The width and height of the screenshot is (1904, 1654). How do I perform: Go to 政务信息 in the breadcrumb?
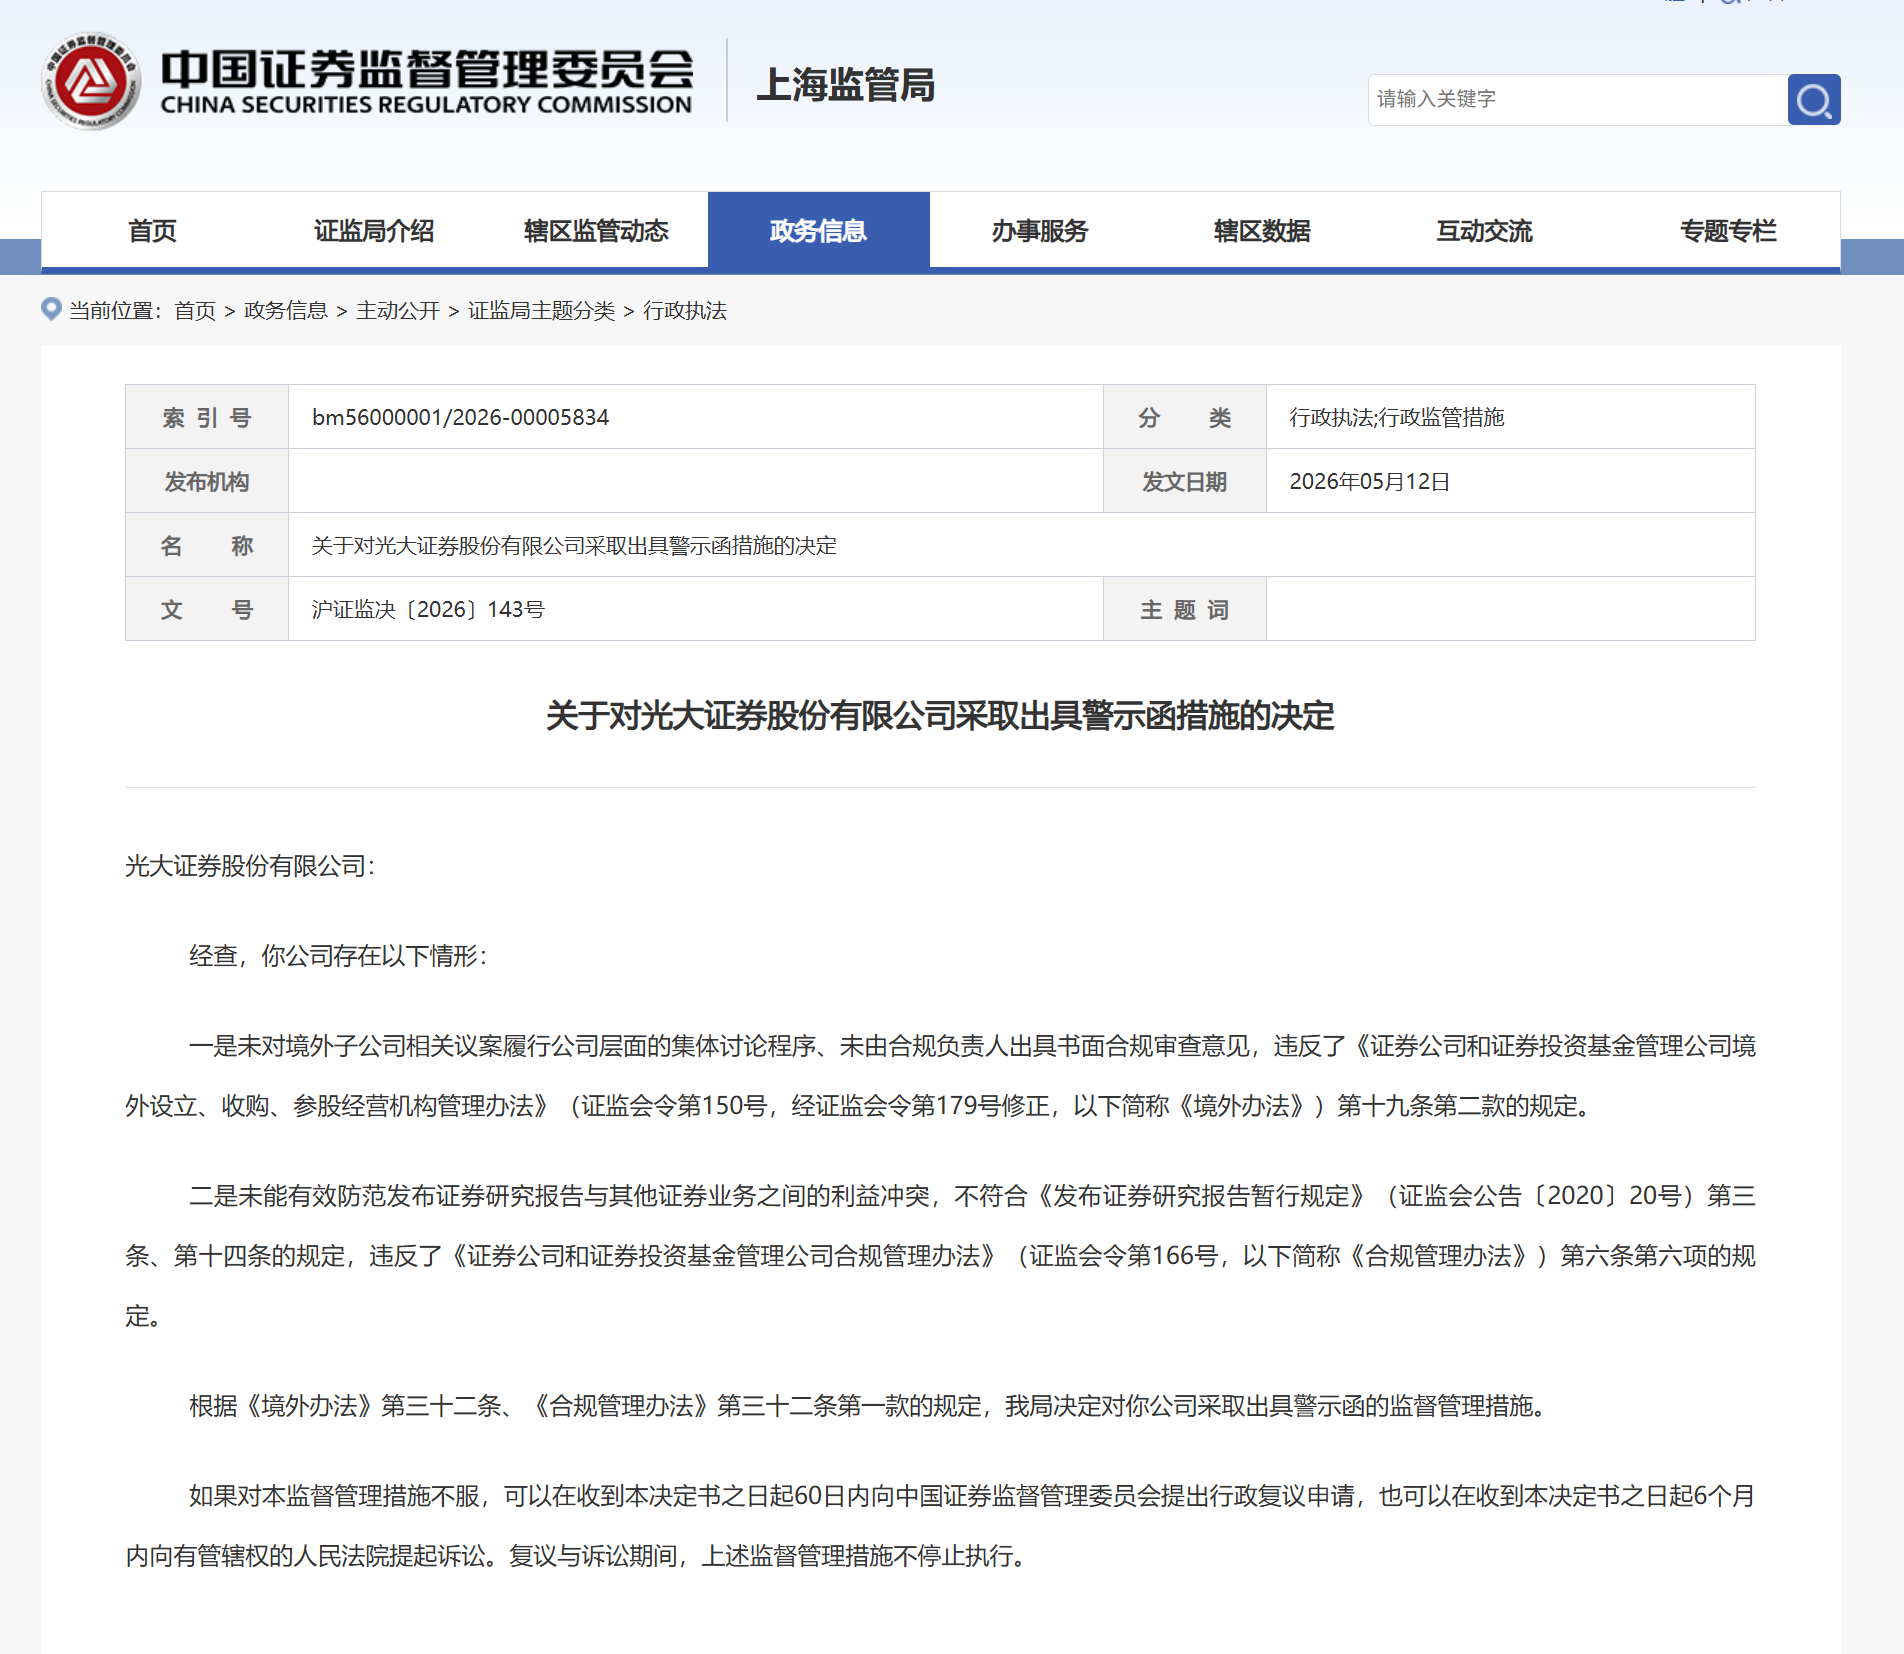286,311
